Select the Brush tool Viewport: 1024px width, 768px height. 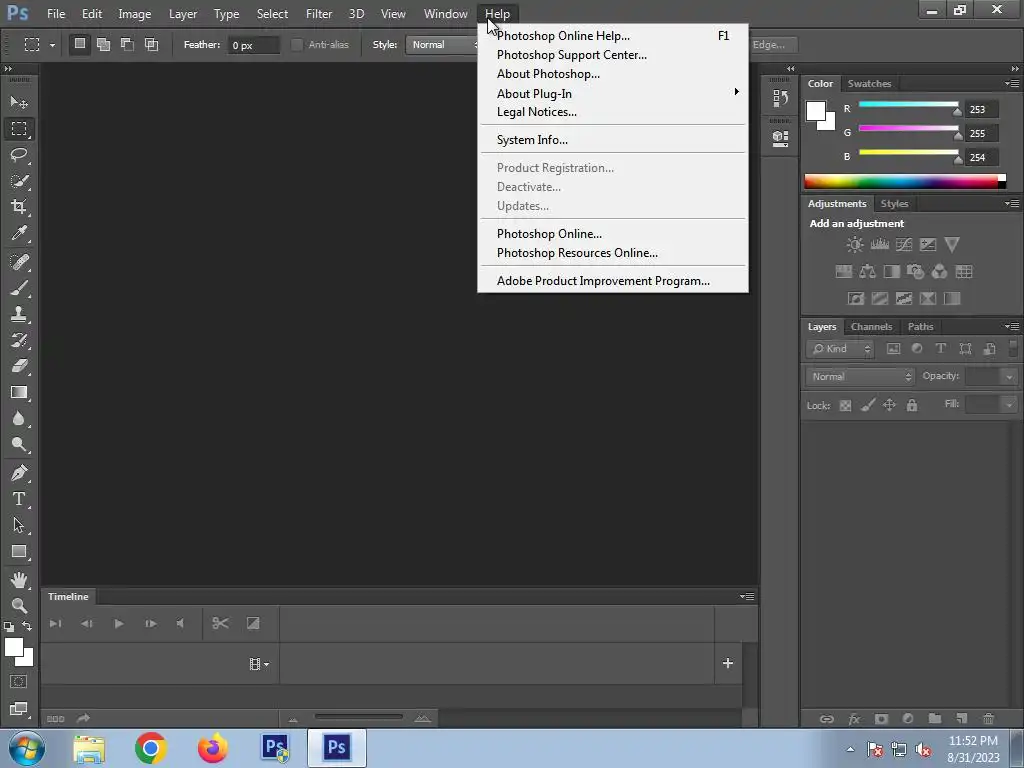[x=19, y=288]
